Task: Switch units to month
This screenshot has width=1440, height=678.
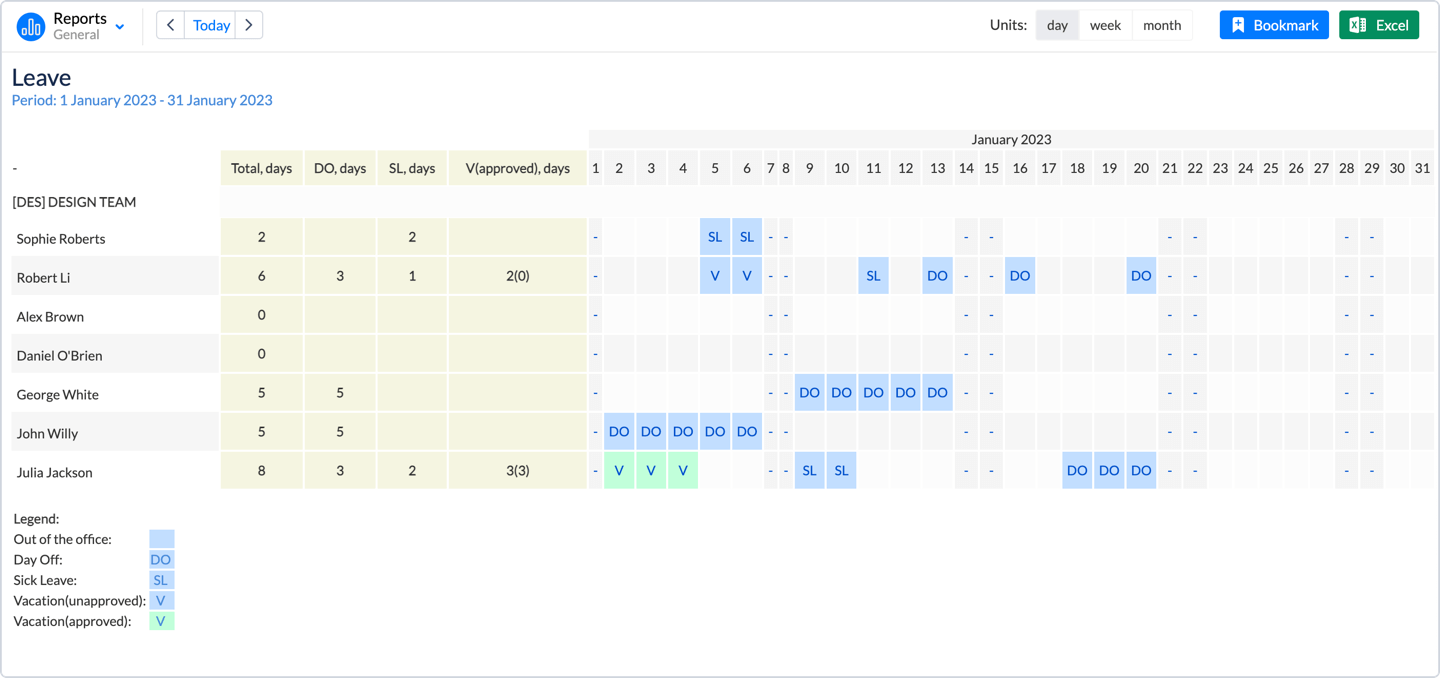Action: 1162,25
